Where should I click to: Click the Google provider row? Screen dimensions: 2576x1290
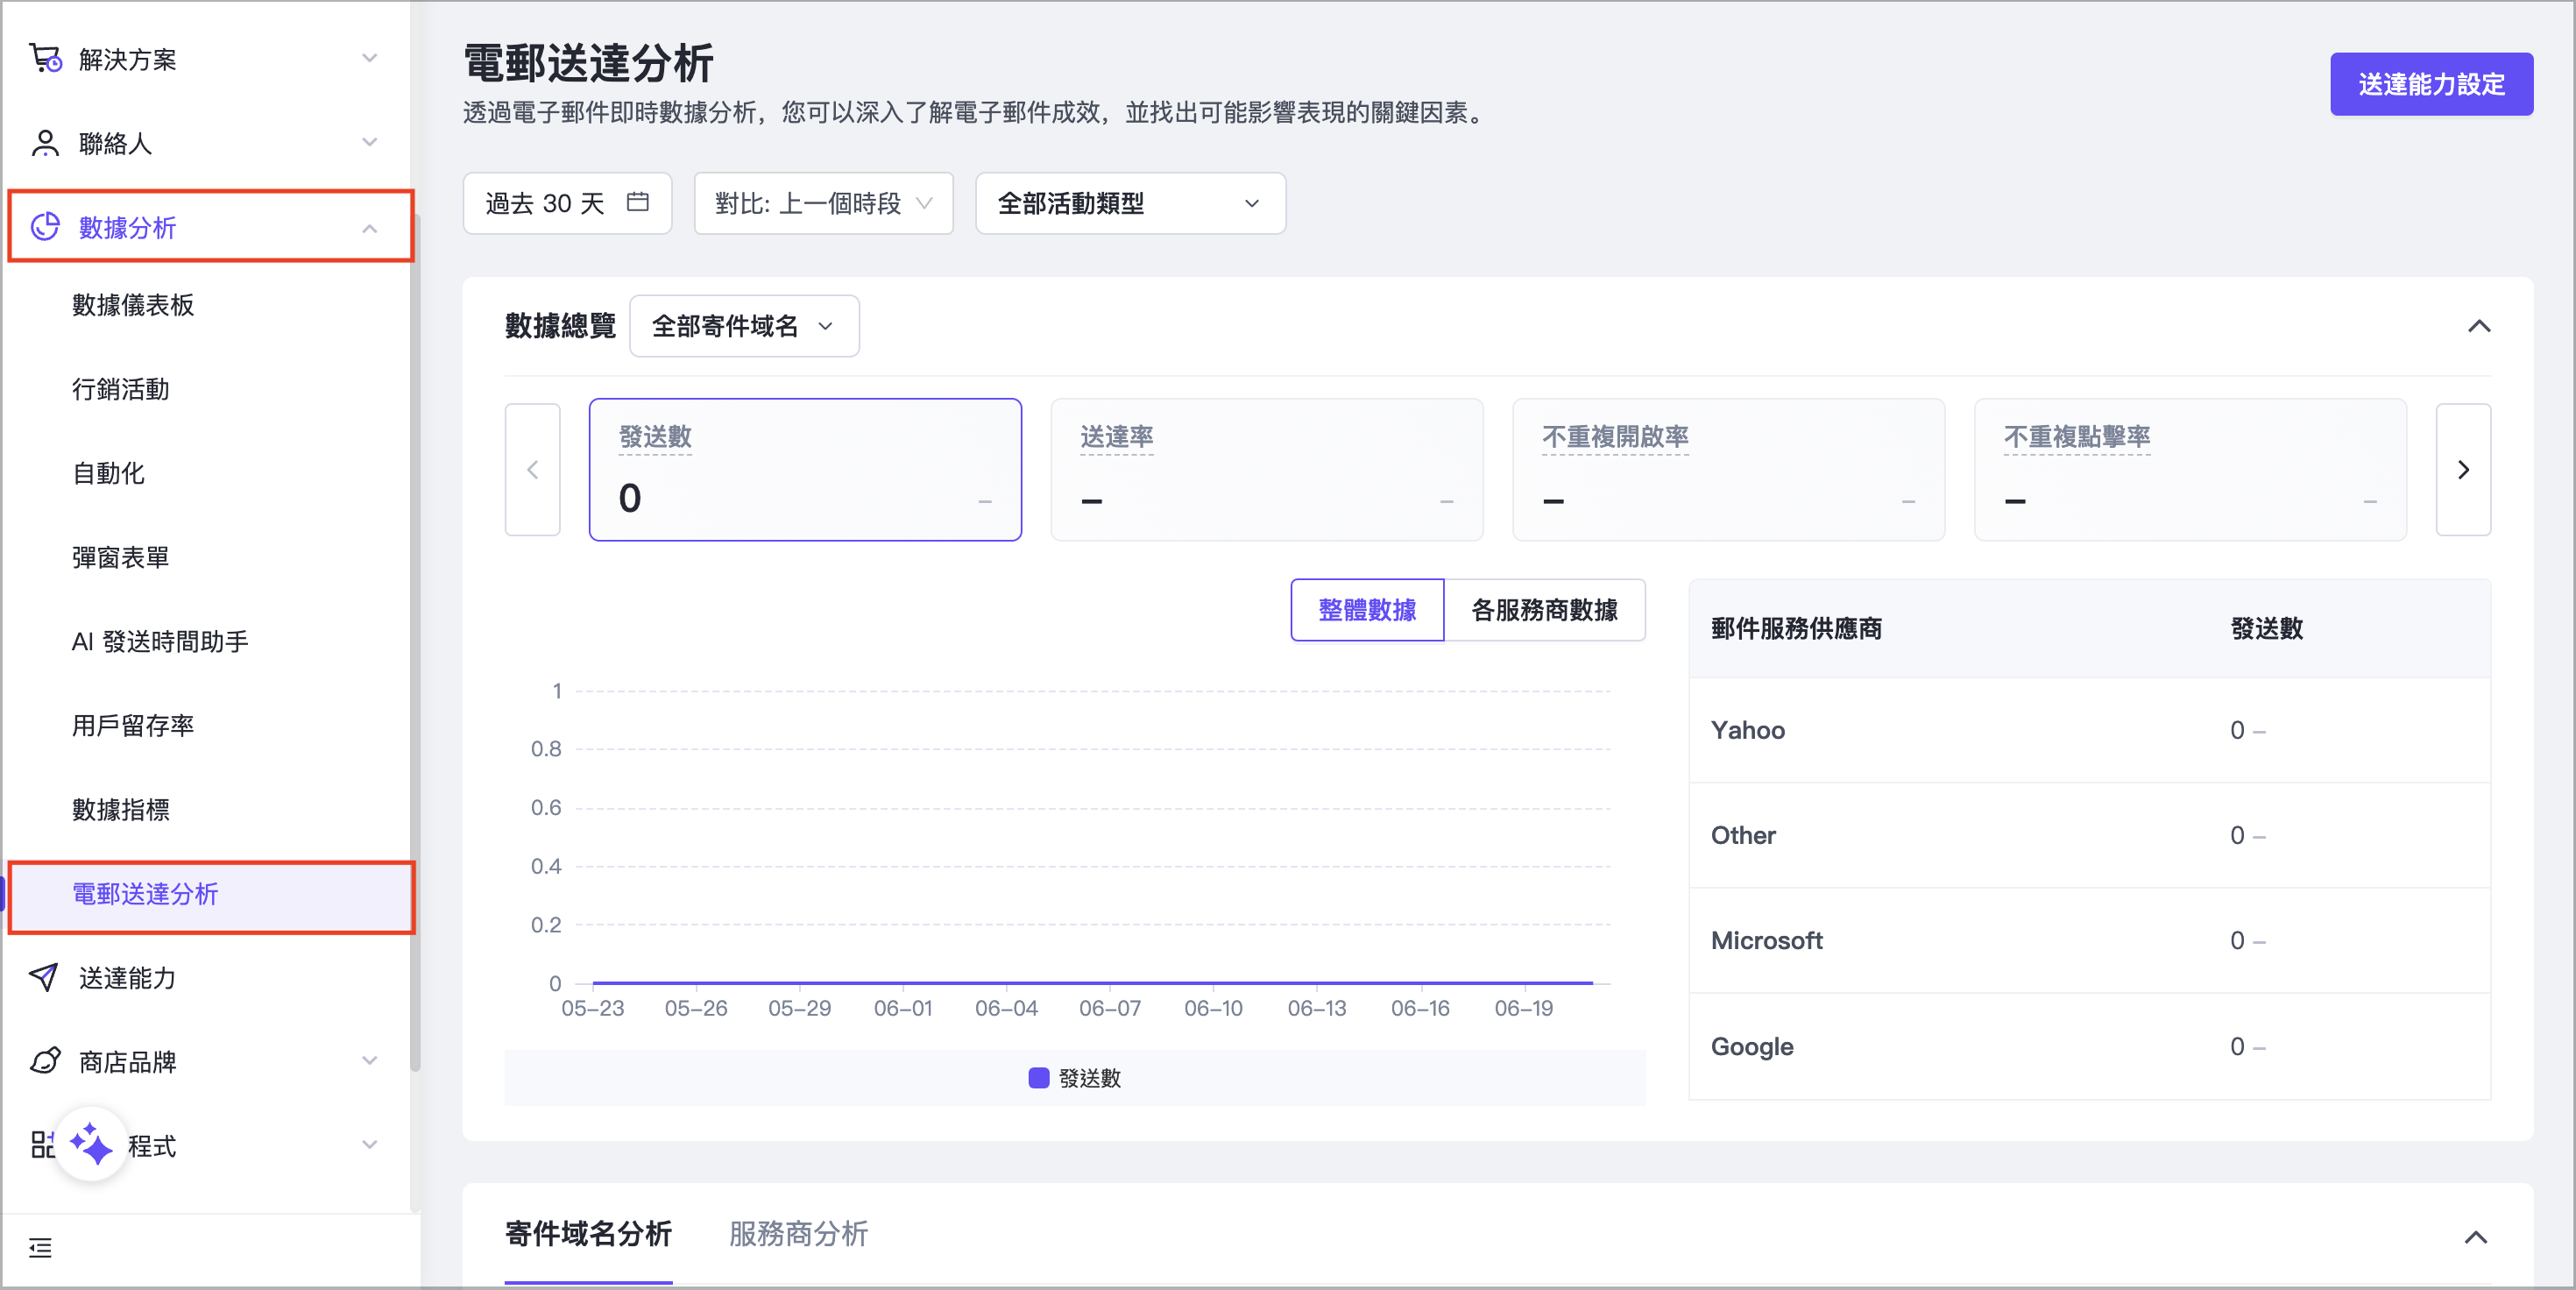tap(2089, 1046)
